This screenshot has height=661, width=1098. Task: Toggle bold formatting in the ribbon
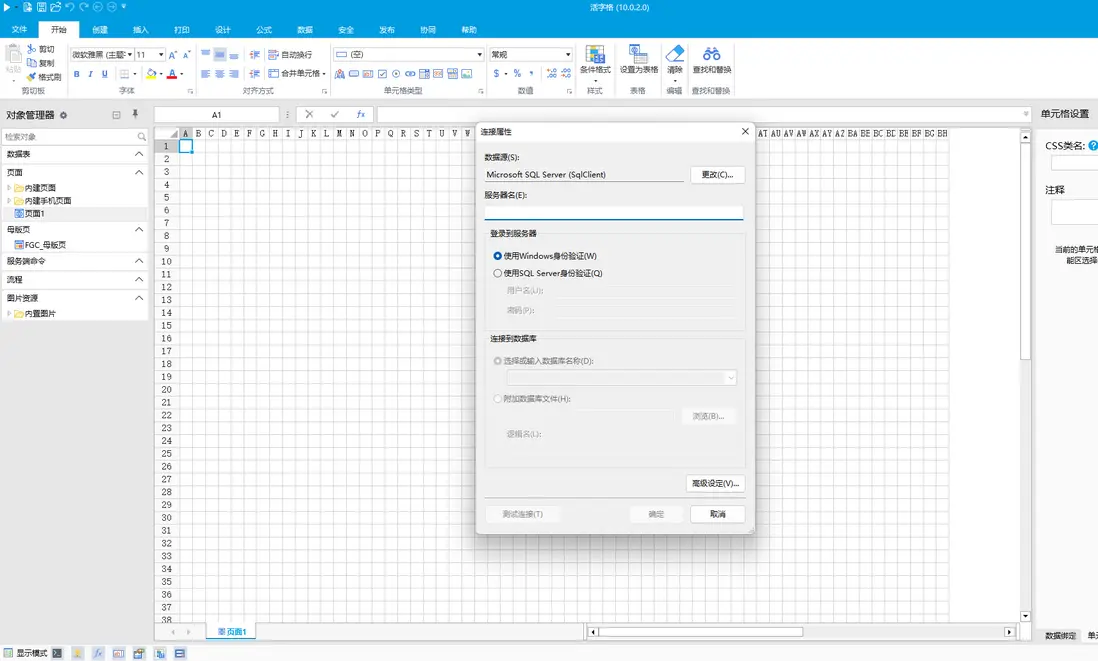point(77,74)
